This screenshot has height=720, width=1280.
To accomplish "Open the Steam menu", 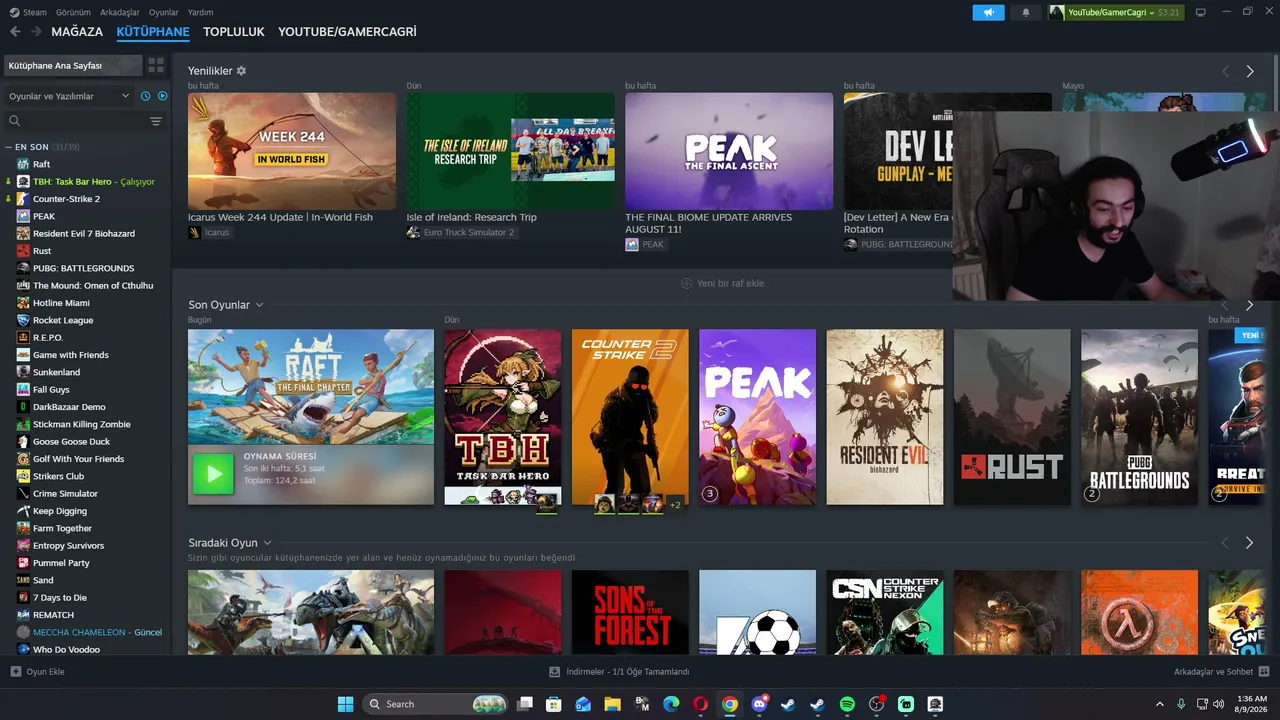I will (29, 12).
